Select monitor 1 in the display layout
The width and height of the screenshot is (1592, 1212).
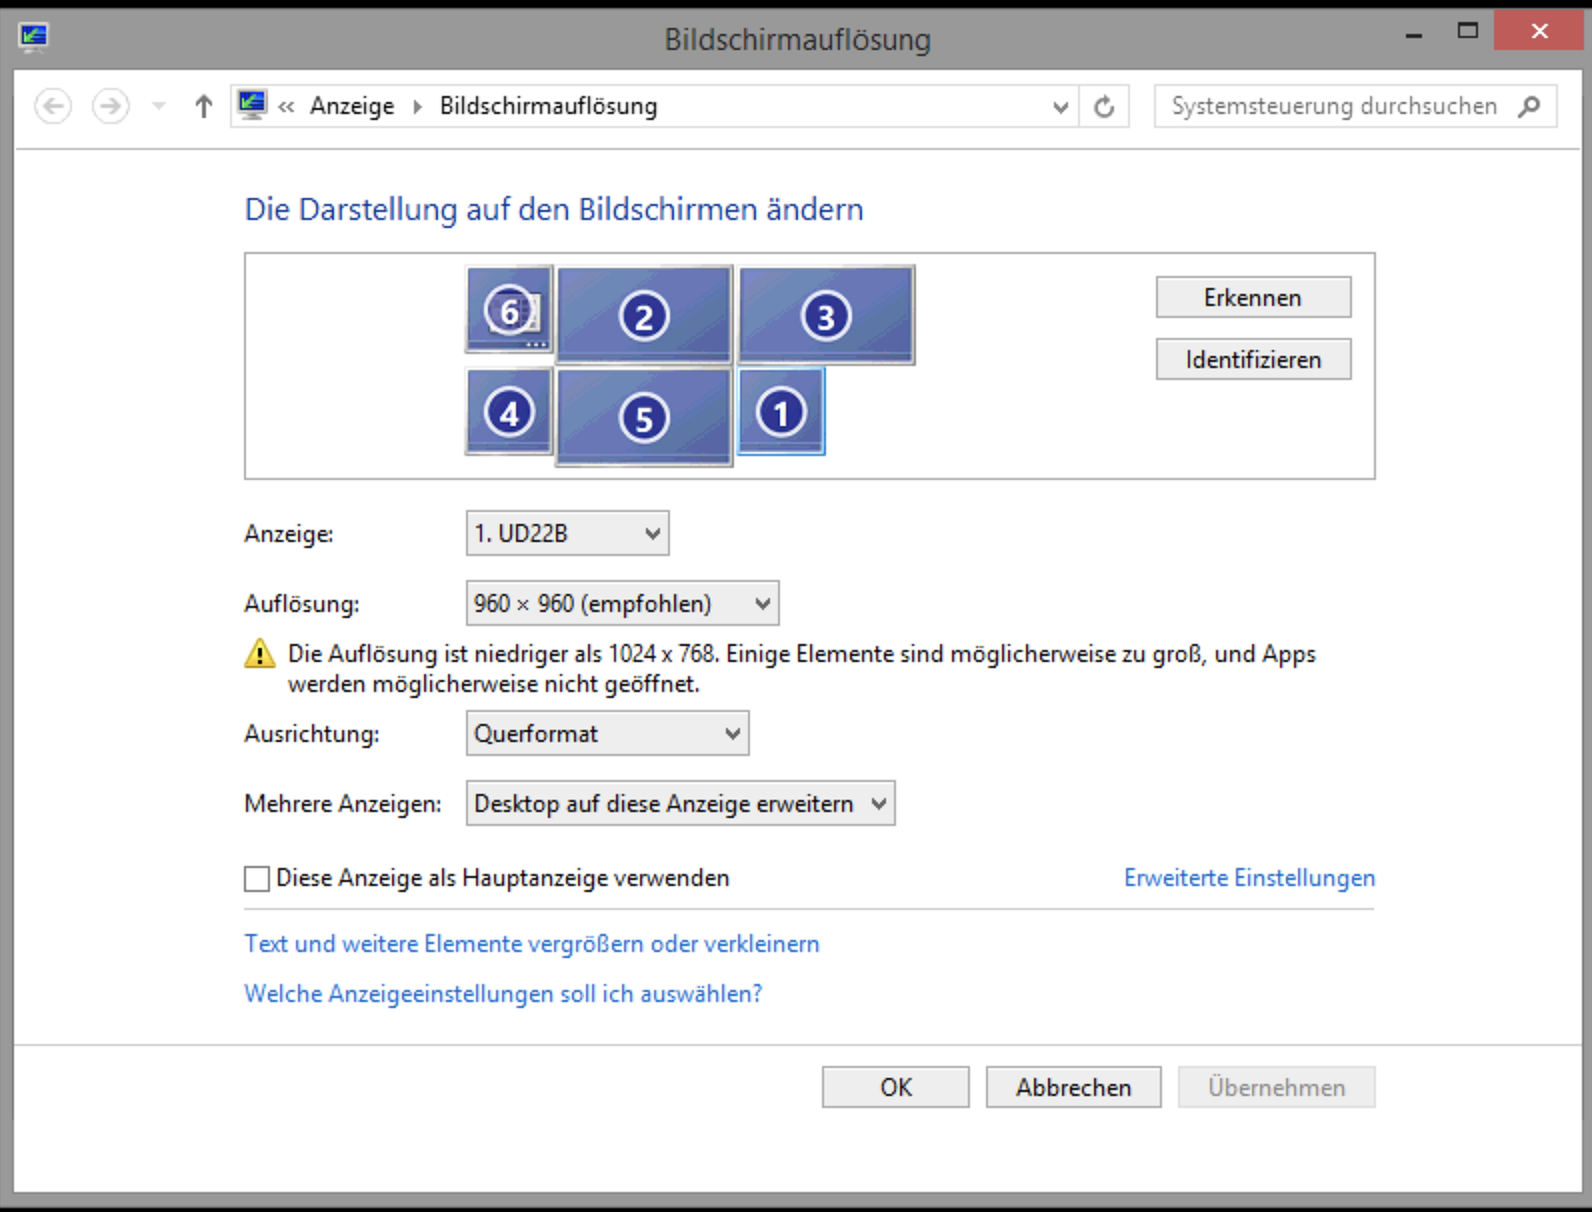click(781, 411)
